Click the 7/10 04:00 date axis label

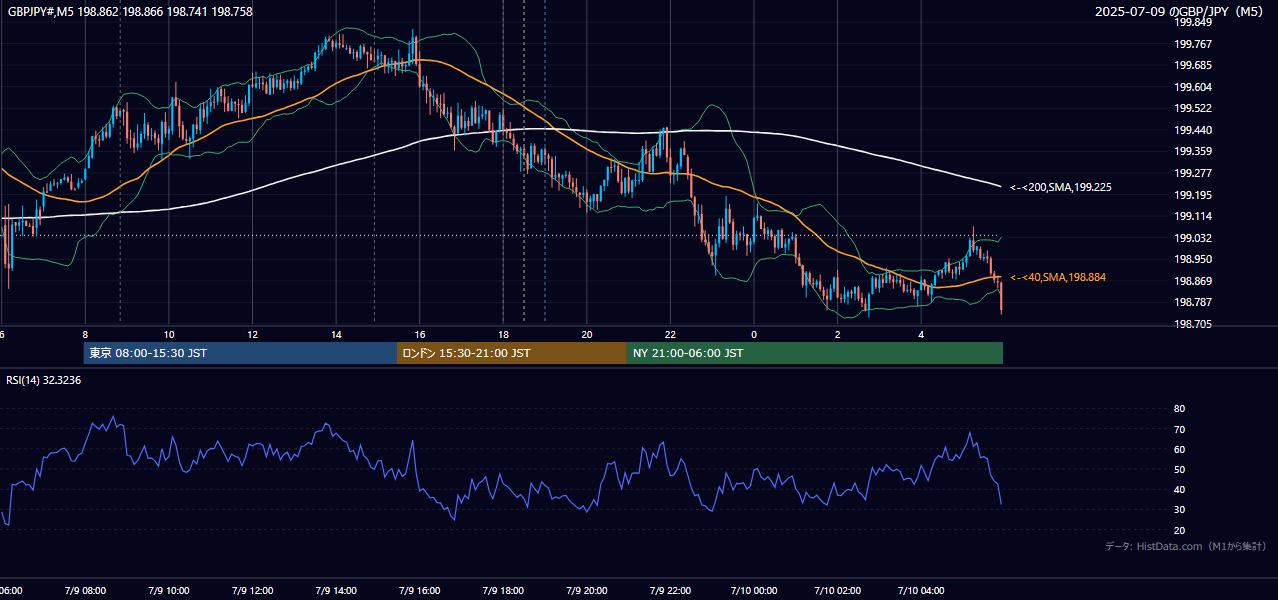(921, 591)
